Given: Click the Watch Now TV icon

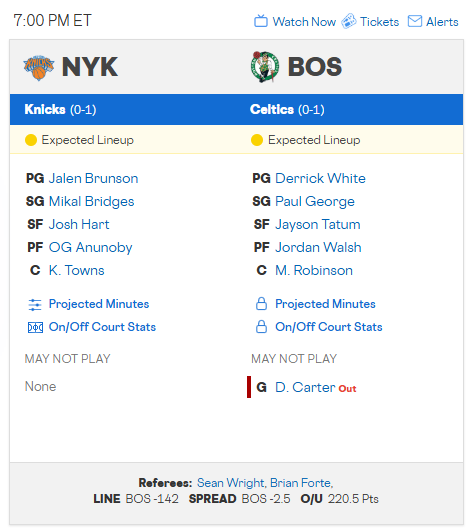Looking at the screenshot, I should click(x=261, y=21).
